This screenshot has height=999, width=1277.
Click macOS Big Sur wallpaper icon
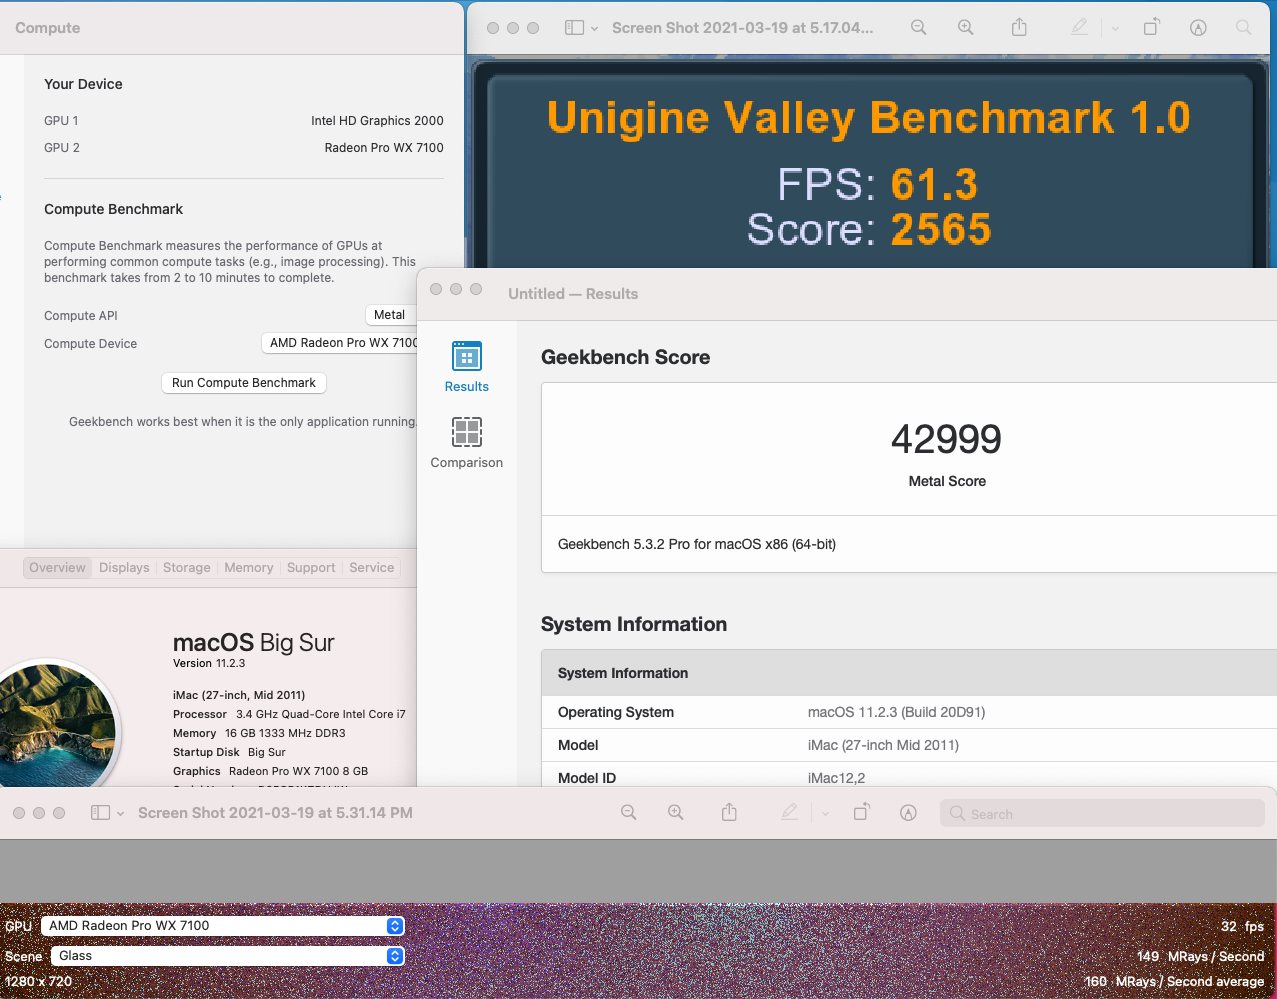[x=58, y=725]
